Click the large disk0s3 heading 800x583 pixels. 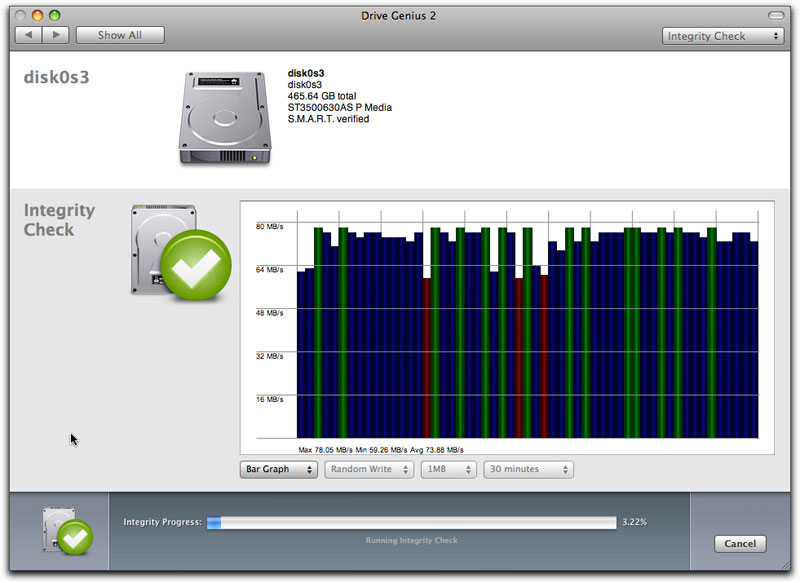(x=56, y=77)
